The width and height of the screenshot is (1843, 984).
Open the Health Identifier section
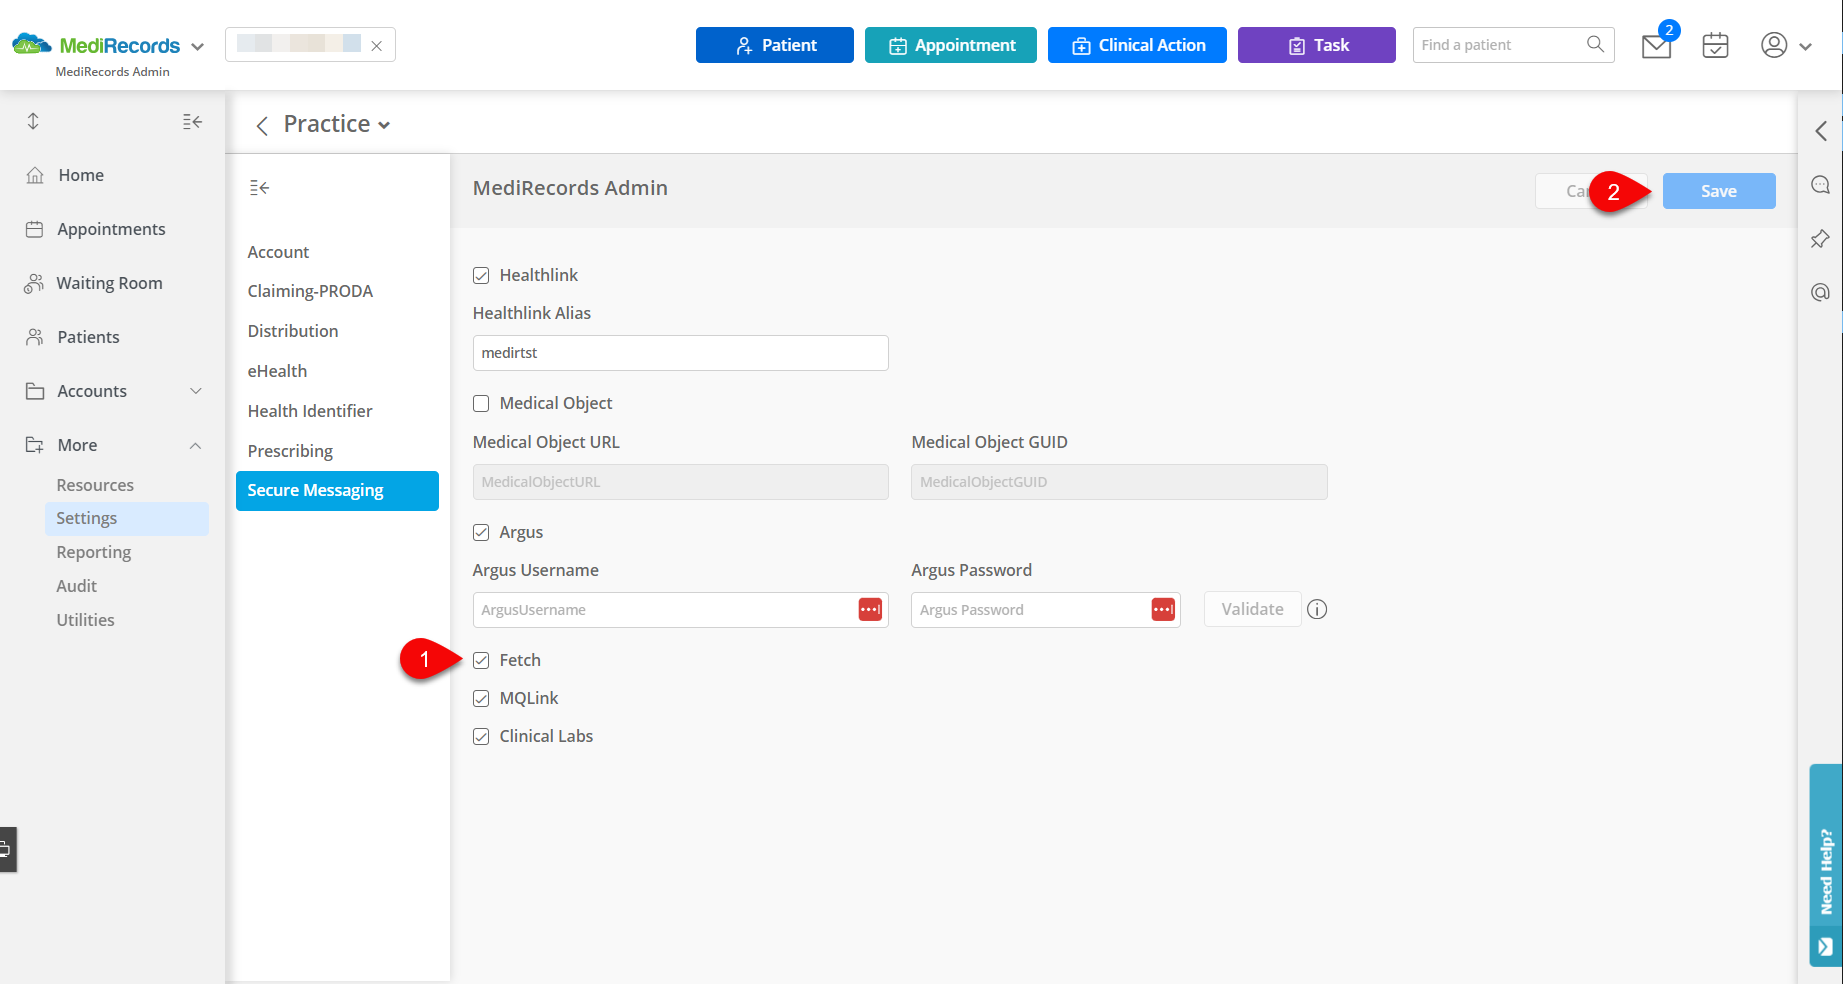click(310, 411)
